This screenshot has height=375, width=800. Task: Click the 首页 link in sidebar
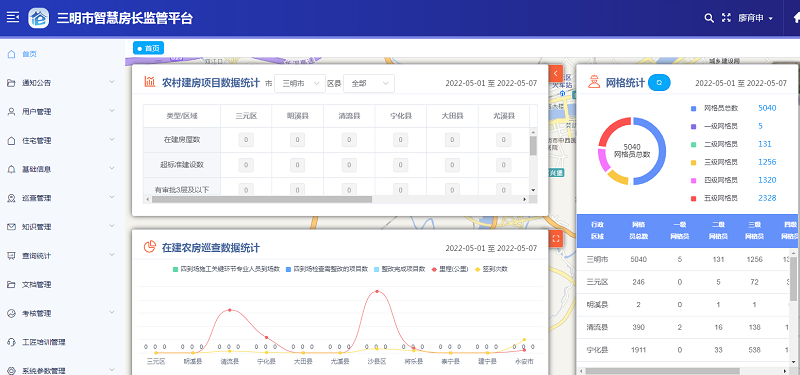[x=30, y=54]
